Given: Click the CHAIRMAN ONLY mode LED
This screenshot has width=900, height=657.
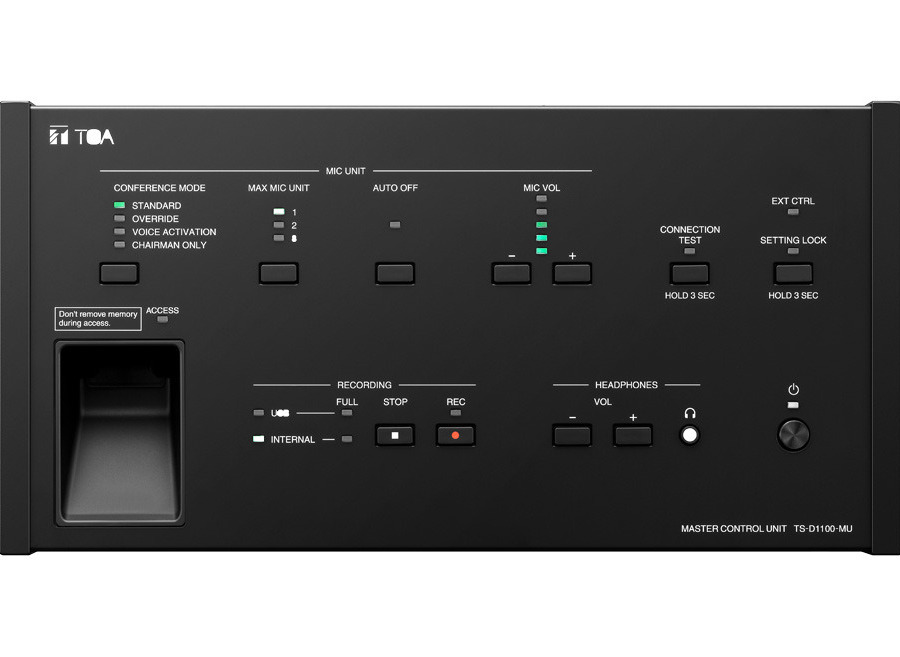Looking at the screenshot, I should (119, 244).
